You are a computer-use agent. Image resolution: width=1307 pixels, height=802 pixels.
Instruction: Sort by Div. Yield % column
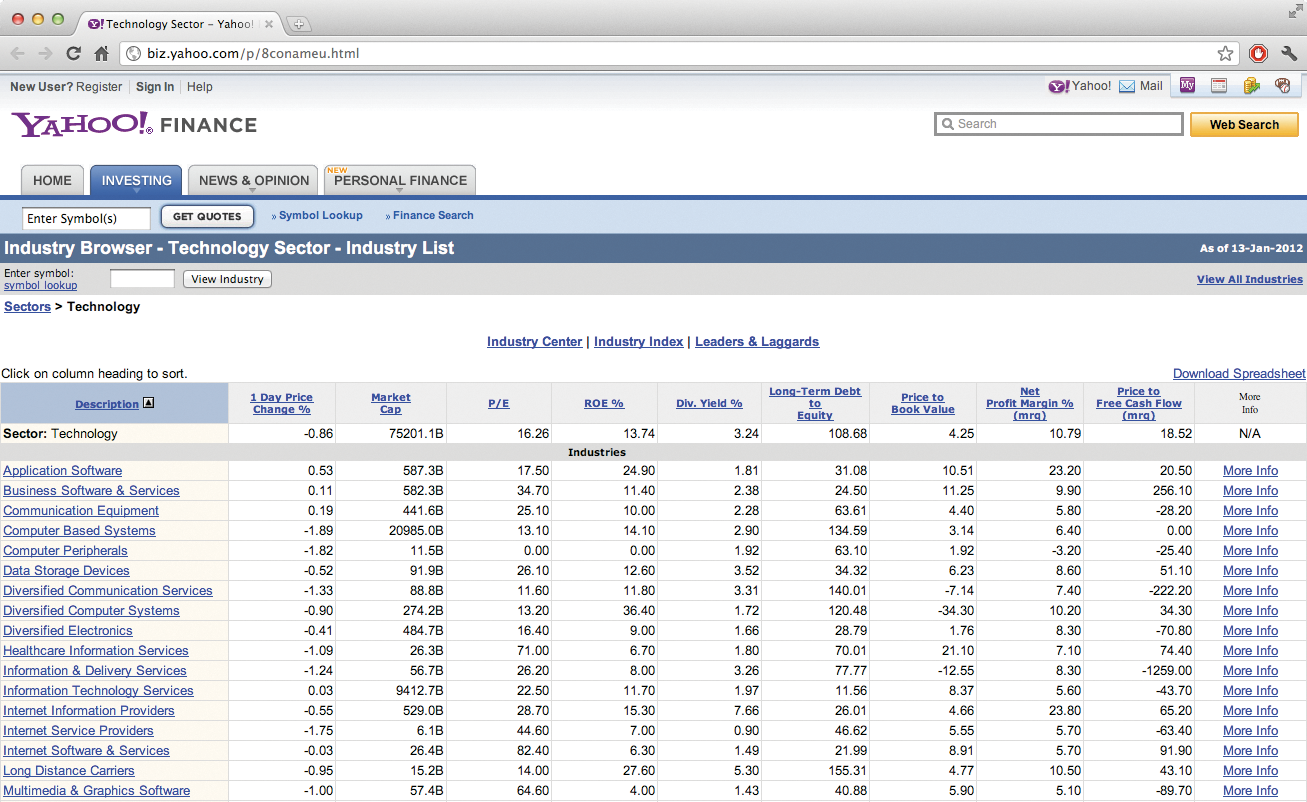pos(709,404)
